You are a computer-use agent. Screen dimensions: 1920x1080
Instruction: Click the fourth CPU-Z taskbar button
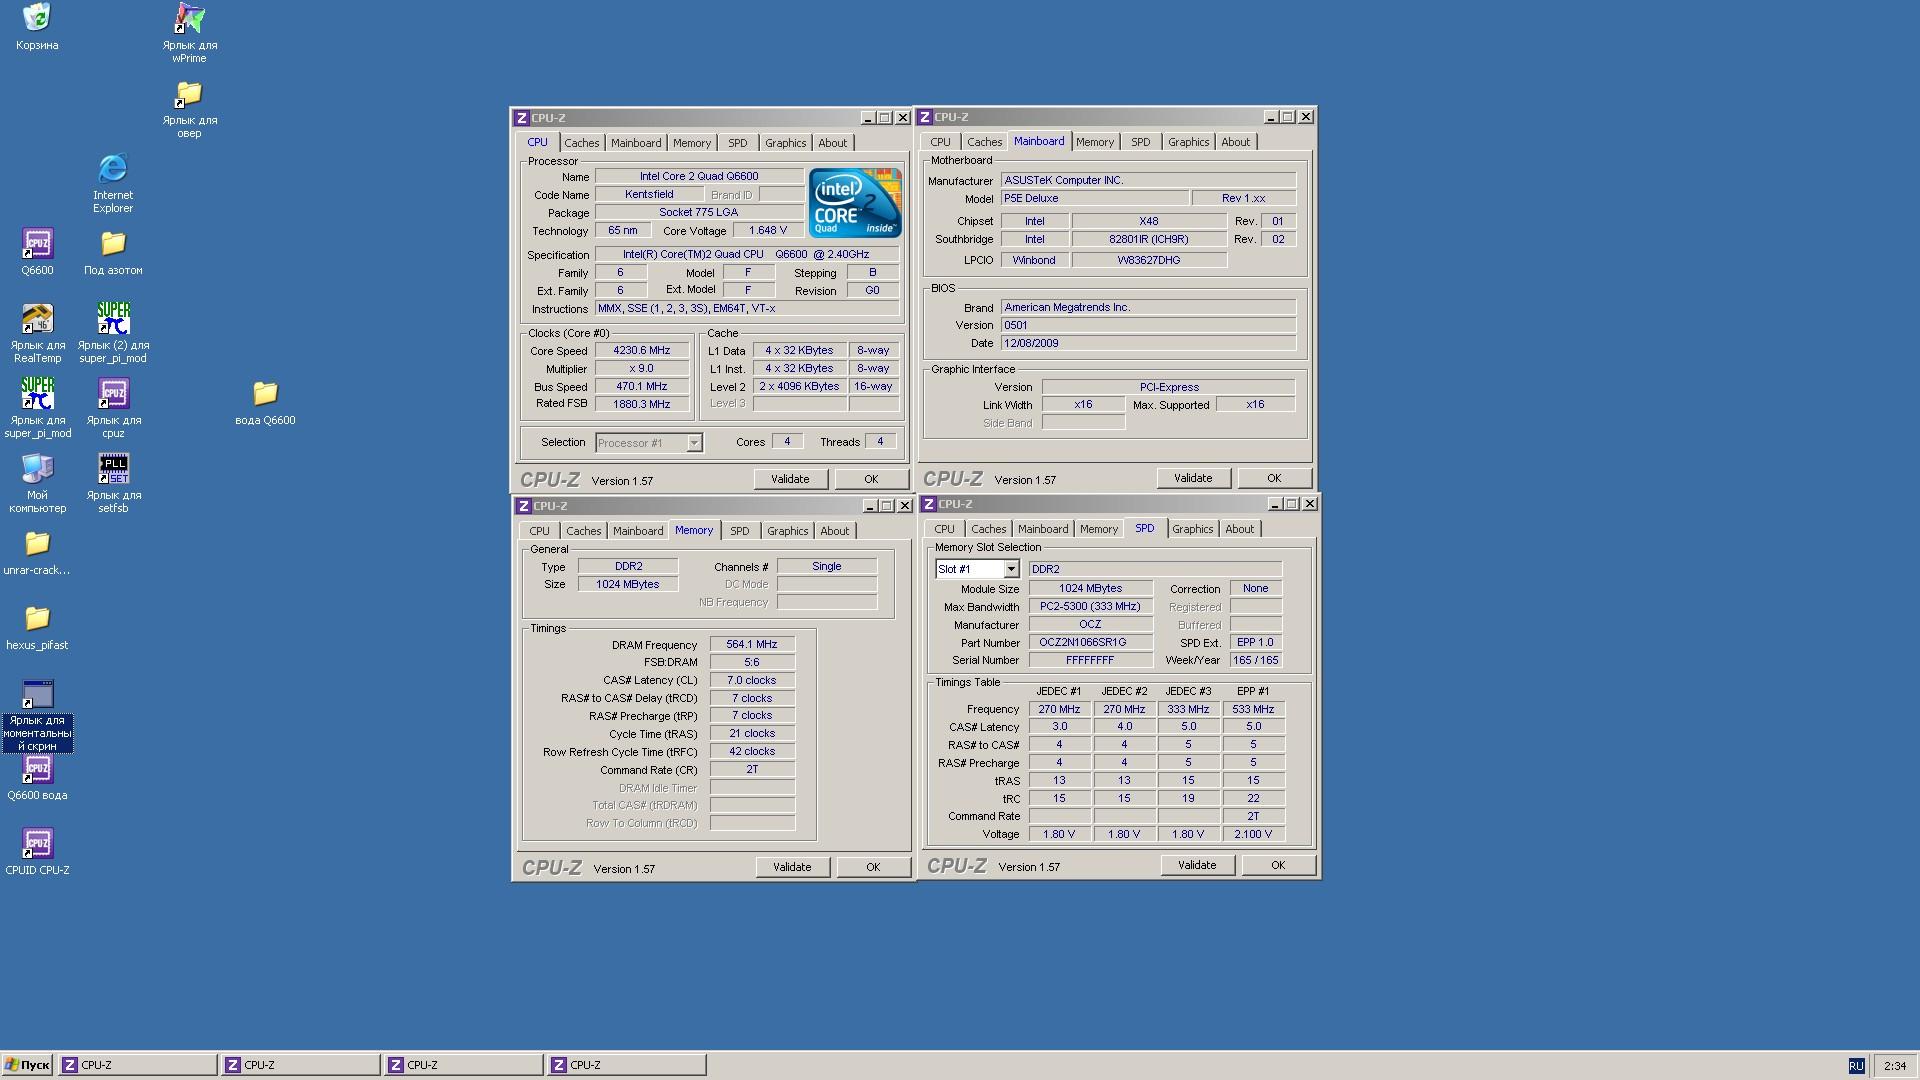coord(626,1065)
